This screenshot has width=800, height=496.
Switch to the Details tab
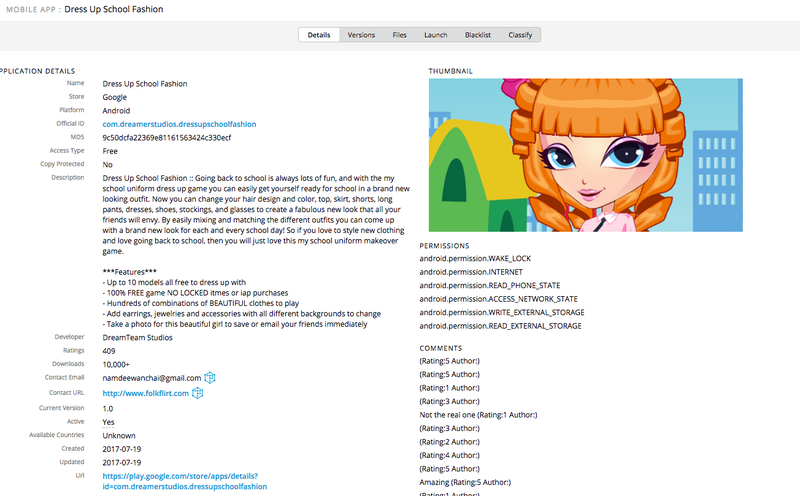pyautogui.click(x=319, y=35)
